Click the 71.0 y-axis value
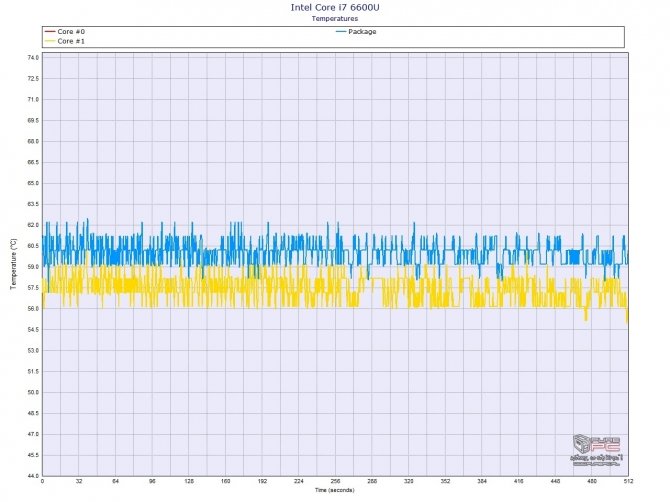The width and height of the screenshot is (670, 502). point(33,99)
